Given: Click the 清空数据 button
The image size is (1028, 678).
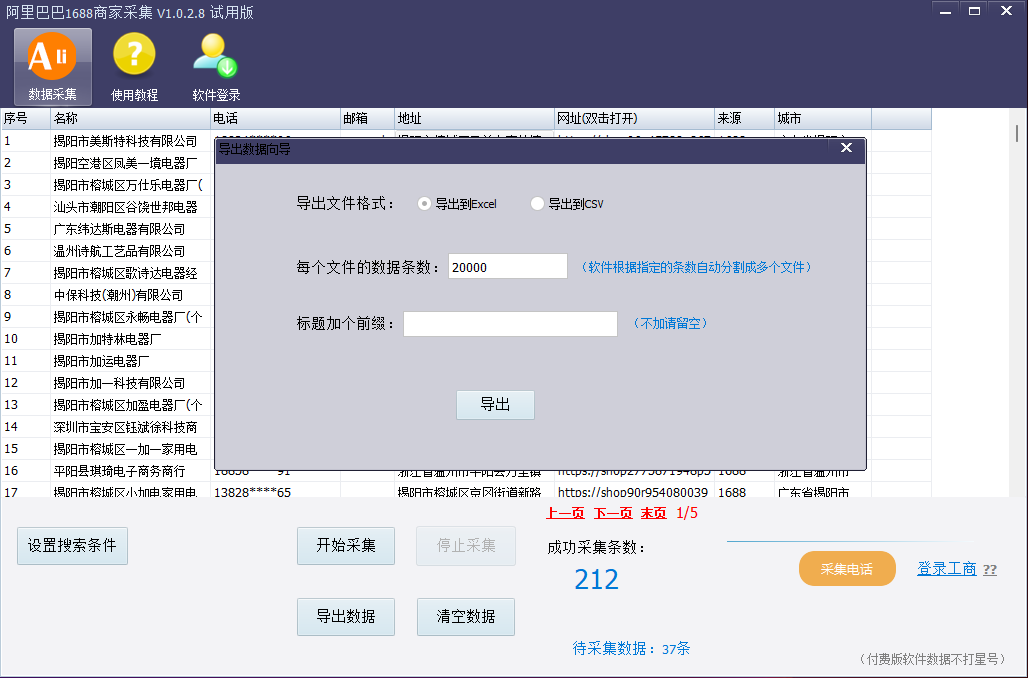Looking at the screenshot, I should click(x=465, y=616).
